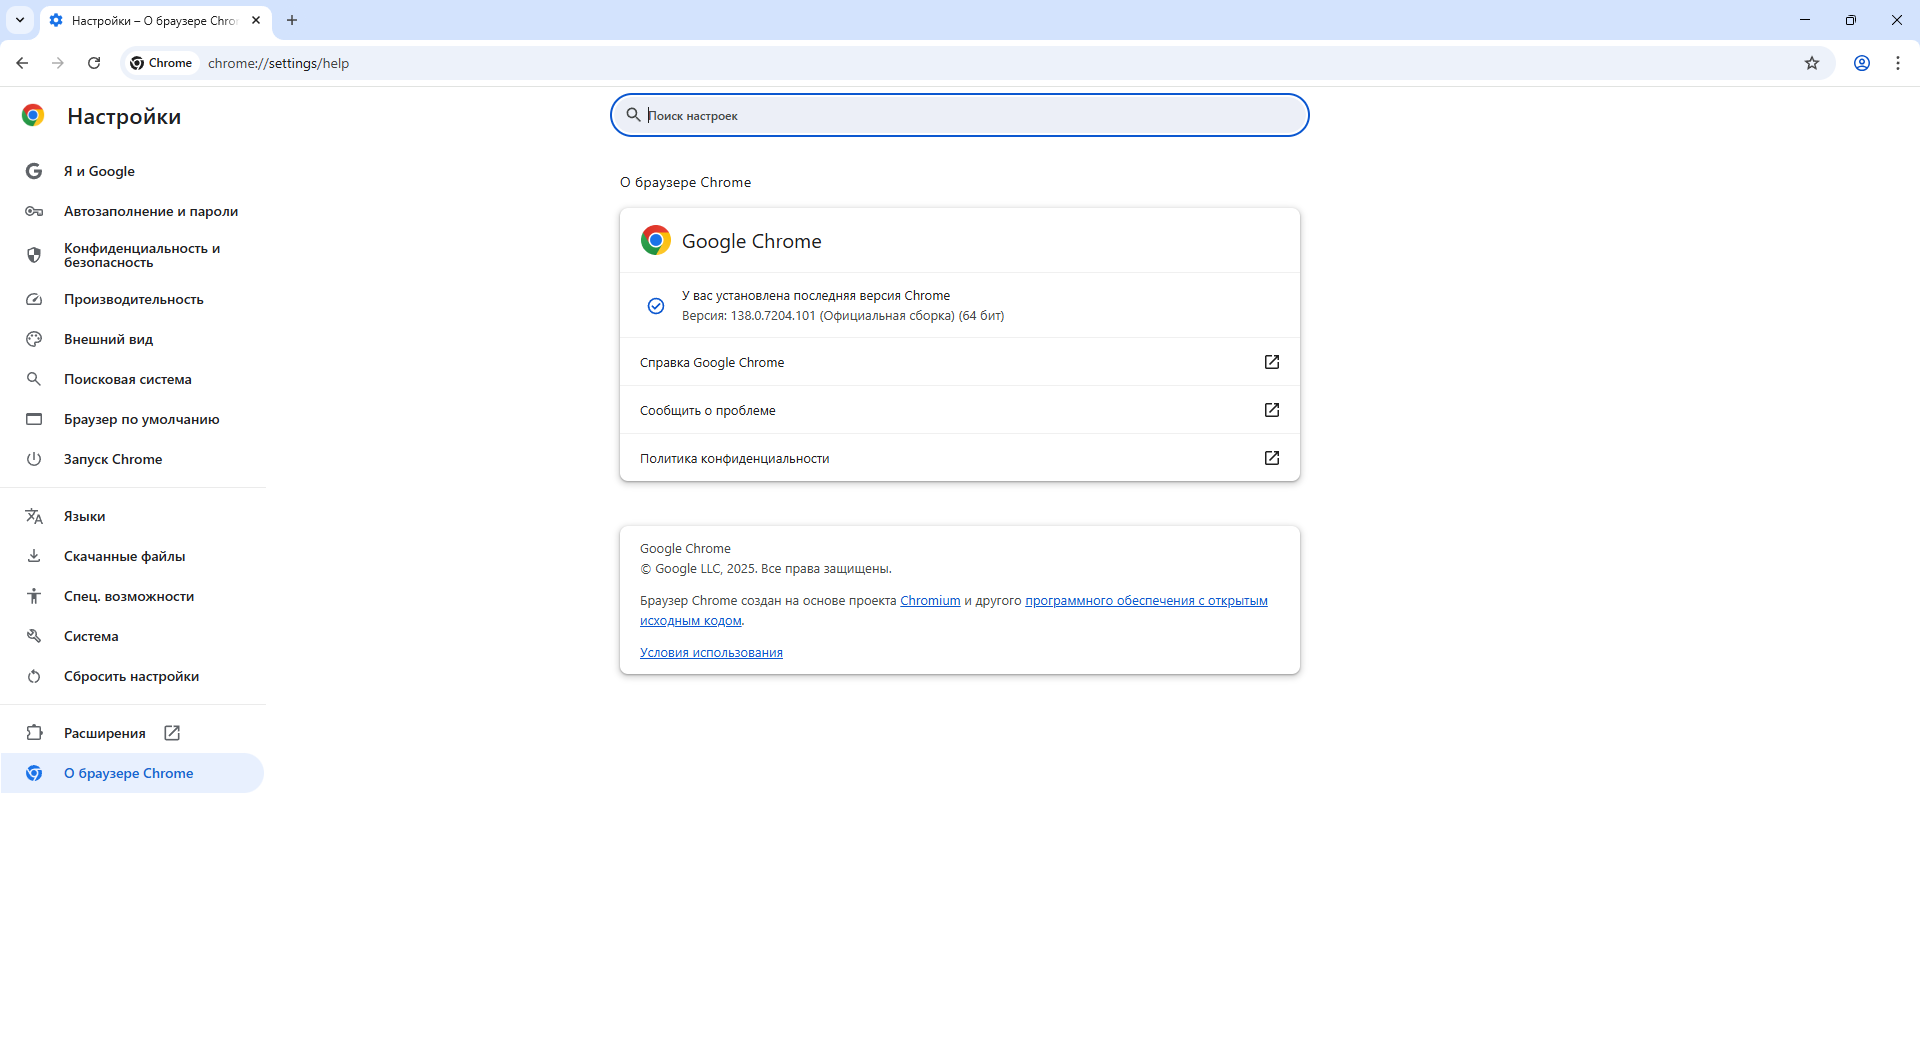
Task: Close the Настройки browser tab
Action: point(256,20)
